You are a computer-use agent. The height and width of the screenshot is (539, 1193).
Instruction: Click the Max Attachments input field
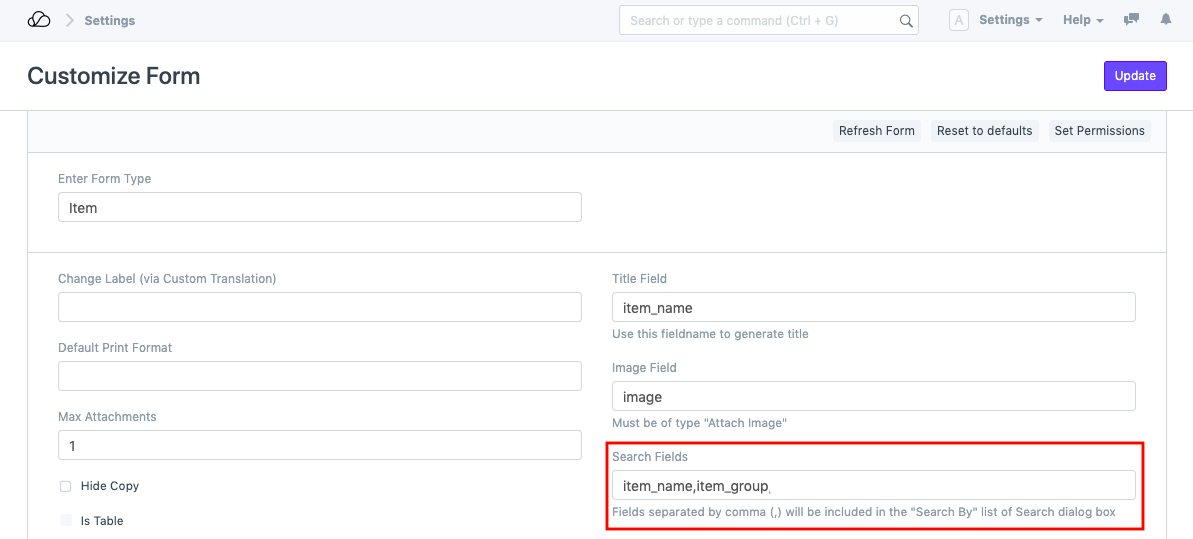[319, 445]
